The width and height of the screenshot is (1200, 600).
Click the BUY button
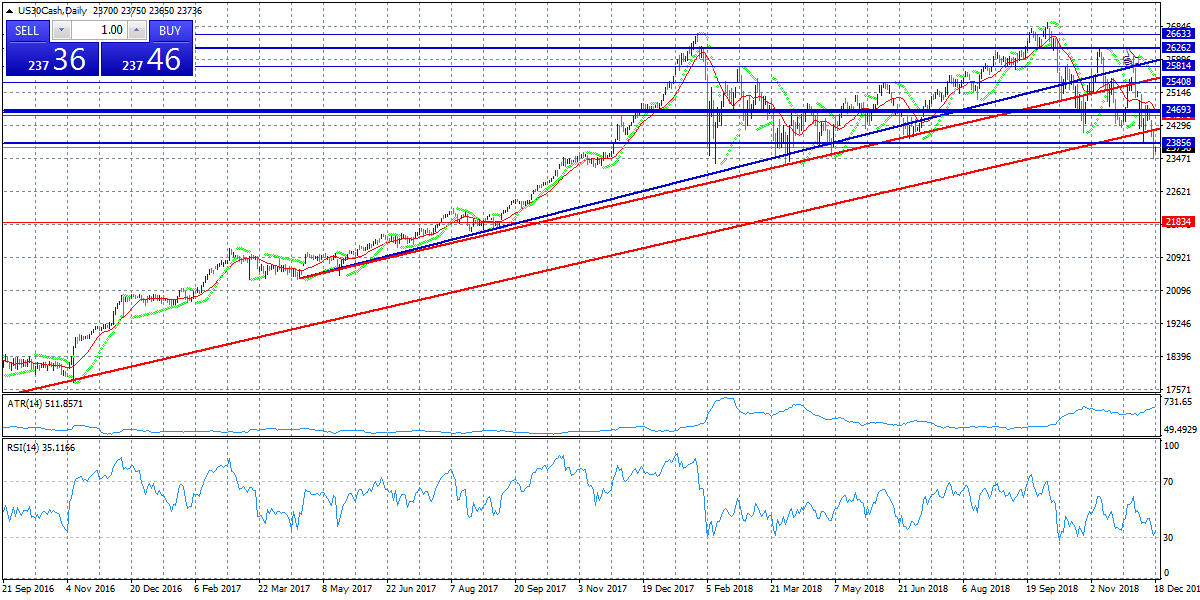[x=170, y=30]
